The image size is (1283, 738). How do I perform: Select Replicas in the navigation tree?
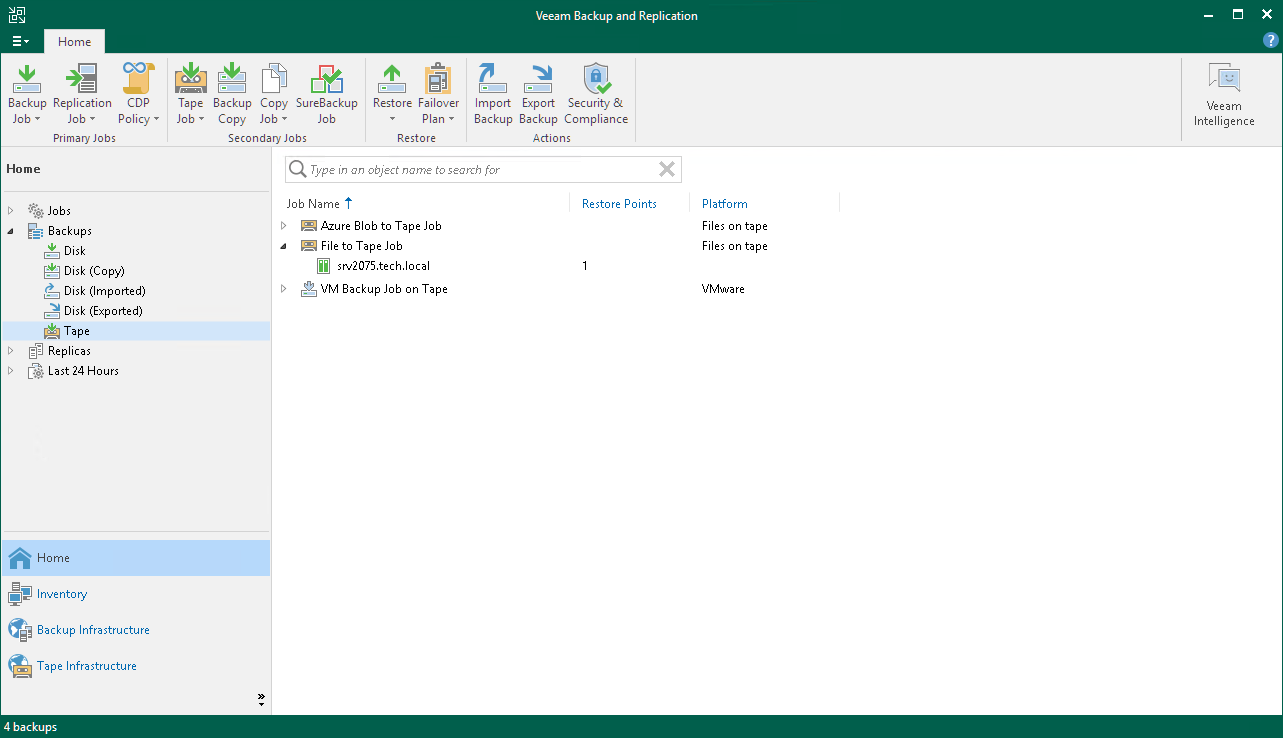(x=69, y=351)
